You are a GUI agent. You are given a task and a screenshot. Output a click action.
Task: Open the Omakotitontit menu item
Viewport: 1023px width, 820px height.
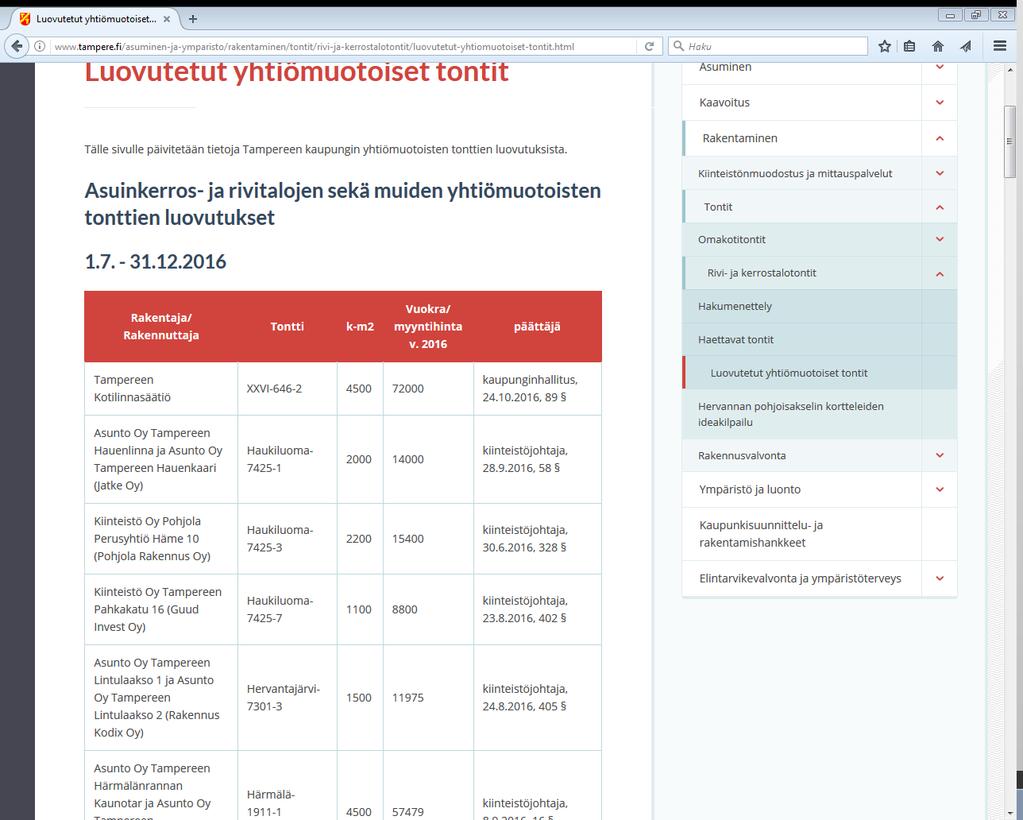pos(731,239)
